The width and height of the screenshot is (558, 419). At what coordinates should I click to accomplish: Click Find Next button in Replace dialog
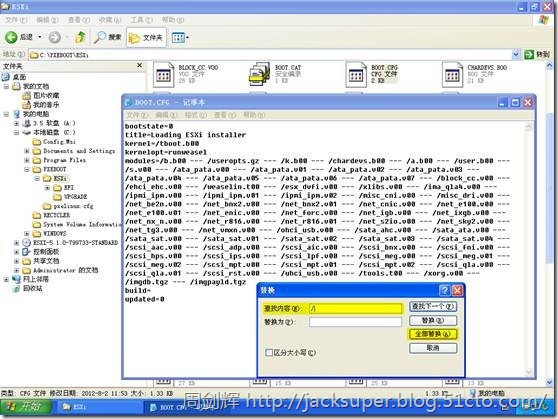(x=433, y=307)
